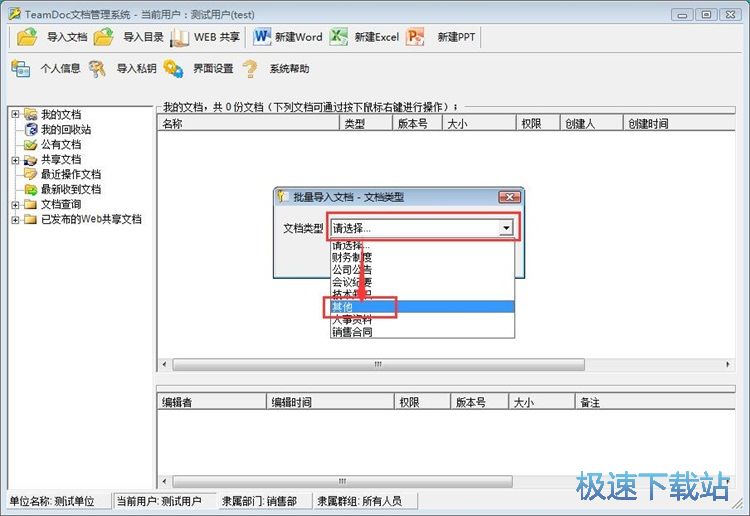Click the 系统帮助 toolbar label

click(x=289, y=69)
